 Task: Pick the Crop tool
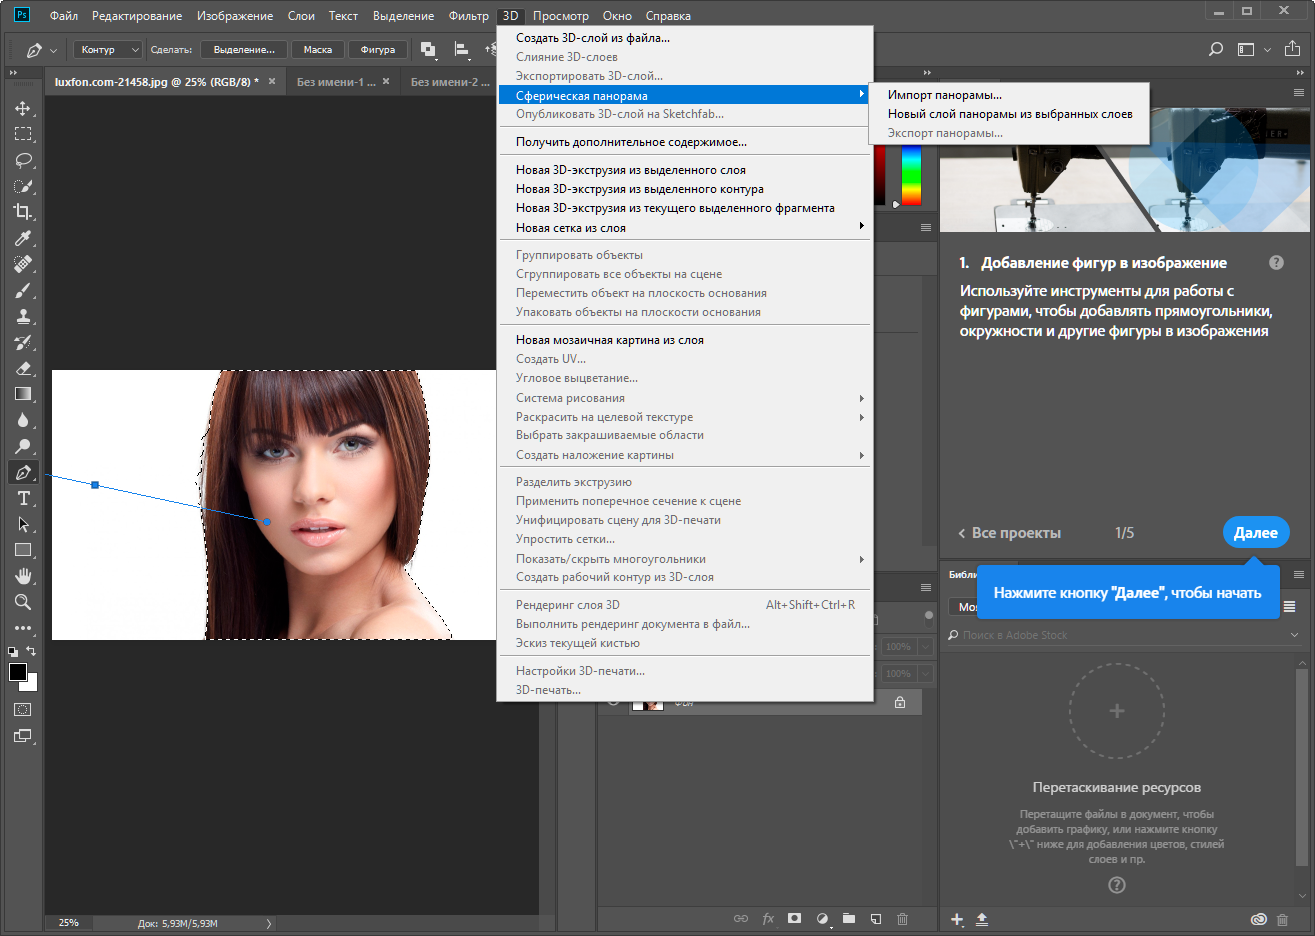click(23, 212)
